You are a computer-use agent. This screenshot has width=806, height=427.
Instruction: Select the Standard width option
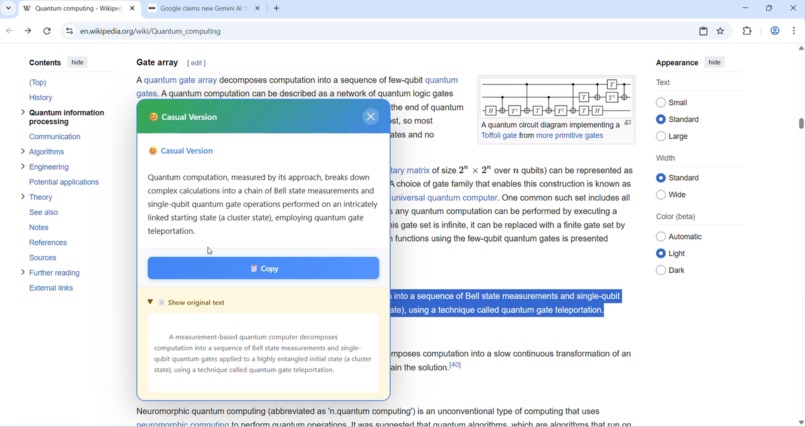point(661,178)
